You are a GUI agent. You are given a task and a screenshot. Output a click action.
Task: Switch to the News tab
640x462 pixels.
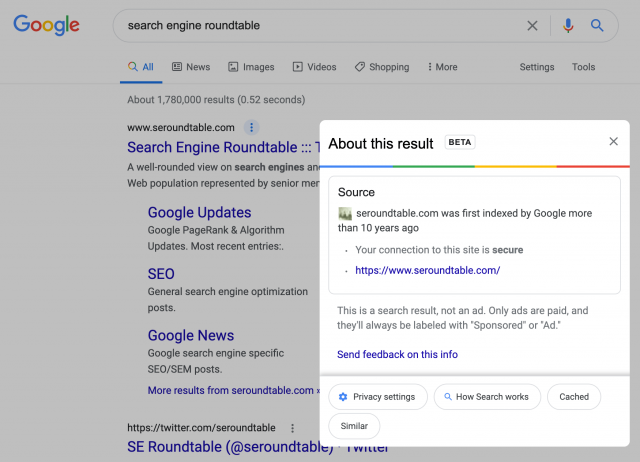click(x=191, y=67)
